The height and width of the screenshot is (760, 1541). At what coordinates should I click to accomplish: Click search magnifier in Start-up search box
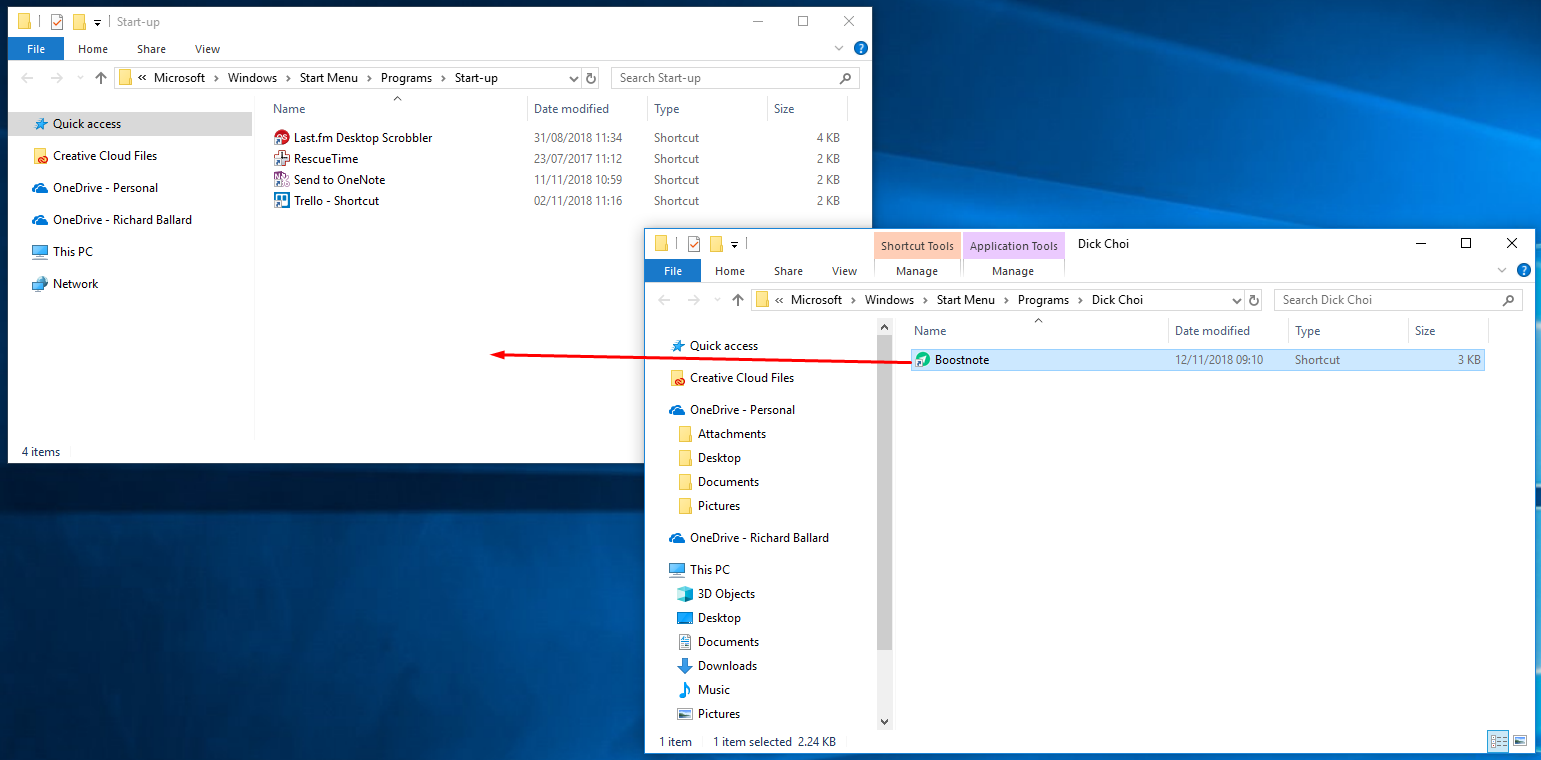(x=846, y=78)
